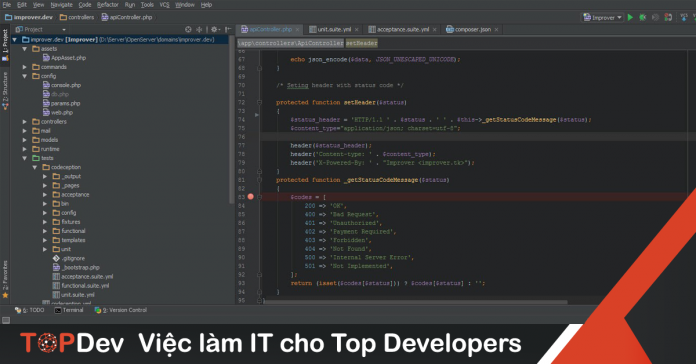Click the project settings gear icon

[x=214, y=29]
